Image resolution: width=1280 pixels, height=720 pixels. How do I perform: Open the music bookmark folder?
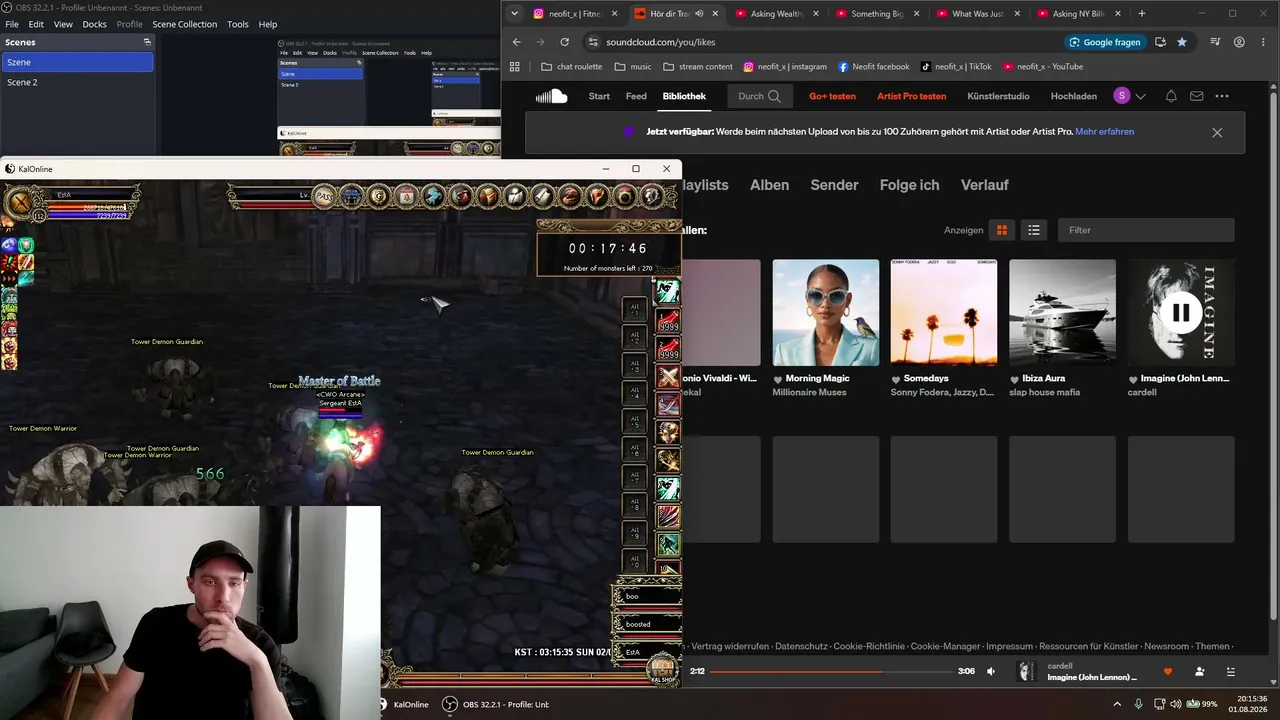[x=633, y=67]
